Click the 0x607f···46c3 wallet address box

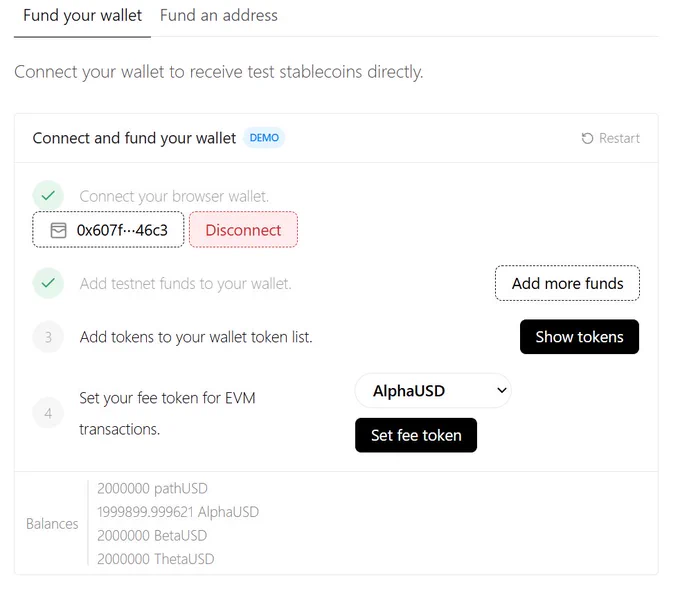pyautogui.click(x=108, y=230)
